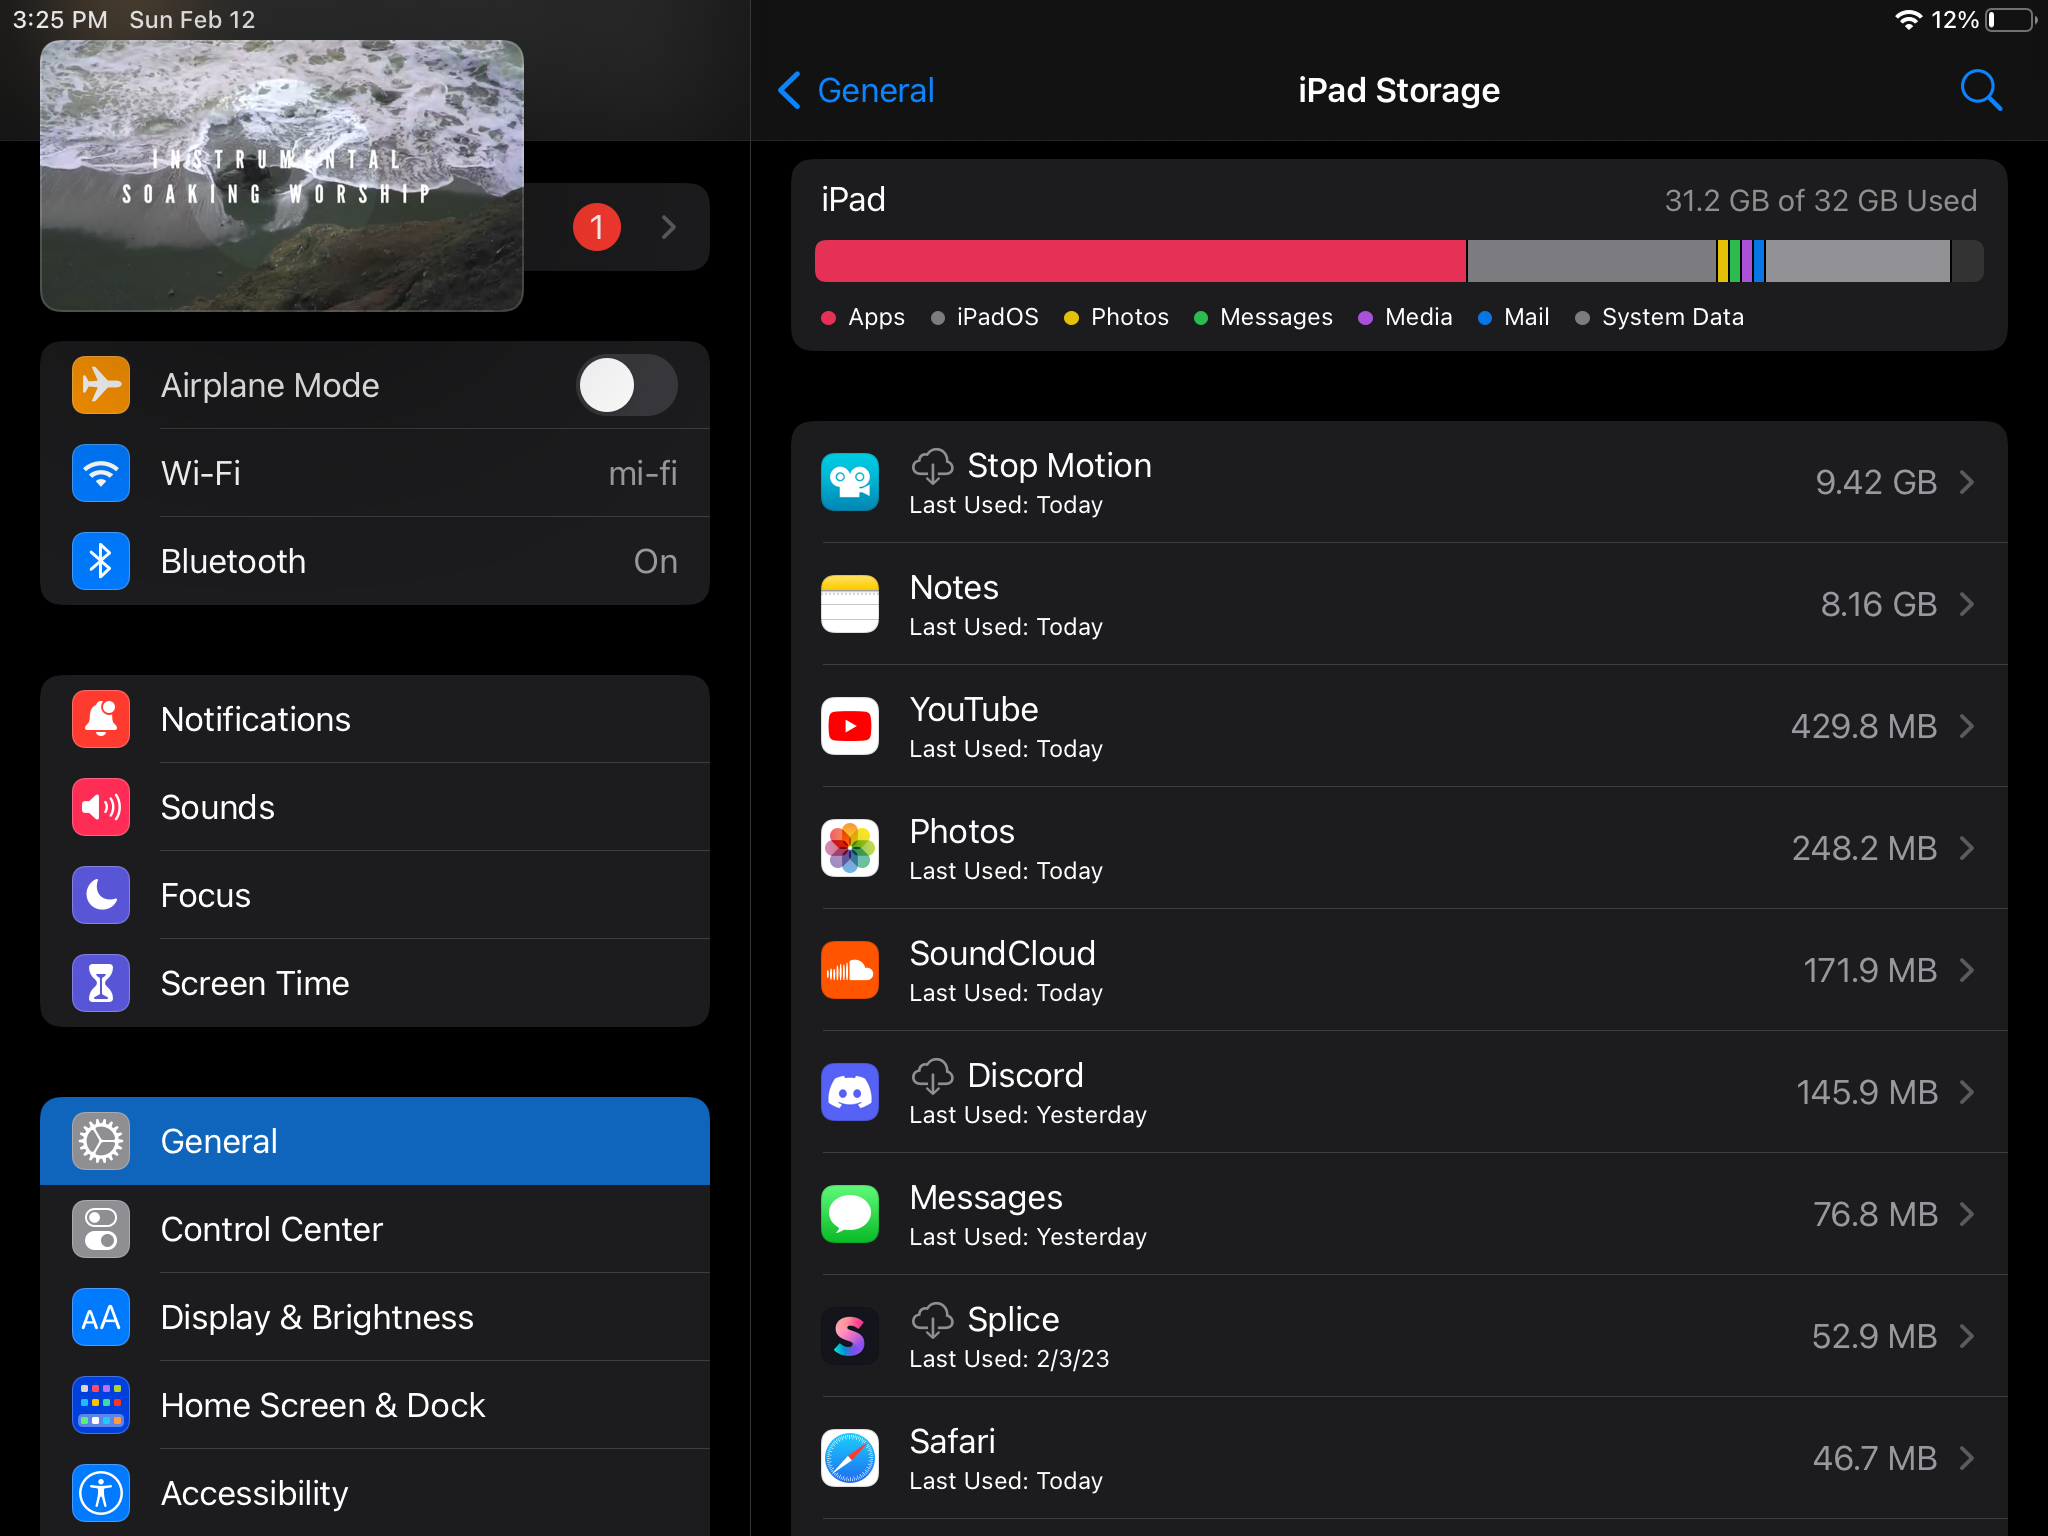Expand Safari storage details chevron
Image resolution: width=2048 pixels, height=1536 pixels.
tap(1967, 1458)
